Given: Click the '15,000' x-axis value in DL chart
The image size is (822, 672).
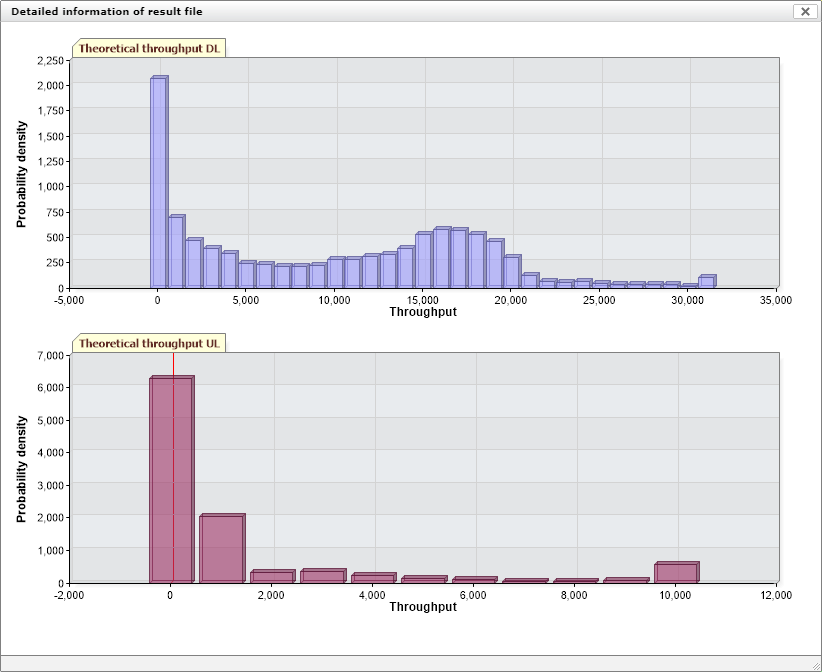Looking at the screenshot, I should tap(423, 300).
